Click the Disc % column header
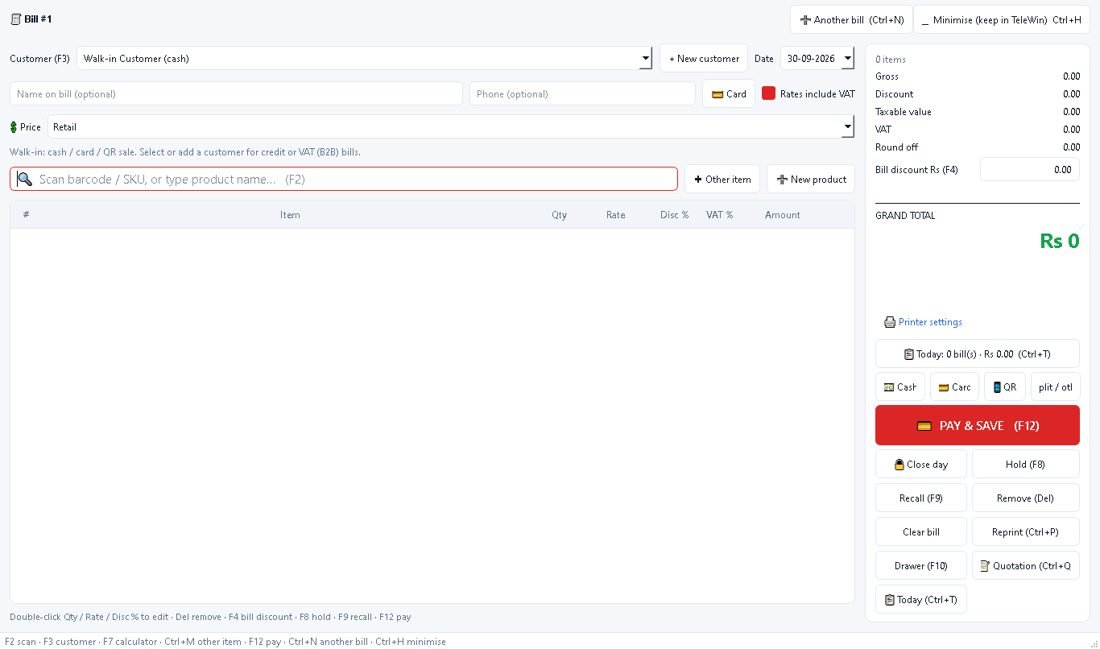This screenshot has width=1100, height=649. (674, 215)
